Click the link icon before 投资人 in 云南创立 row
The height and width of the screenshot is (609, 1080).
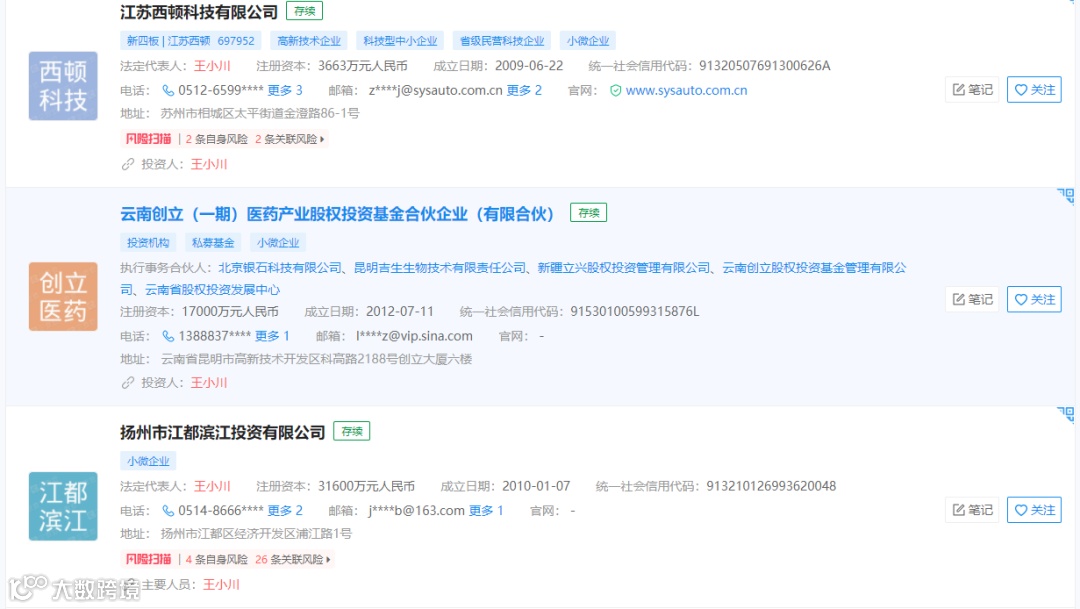pyautogui.click(x=127, y=382)
